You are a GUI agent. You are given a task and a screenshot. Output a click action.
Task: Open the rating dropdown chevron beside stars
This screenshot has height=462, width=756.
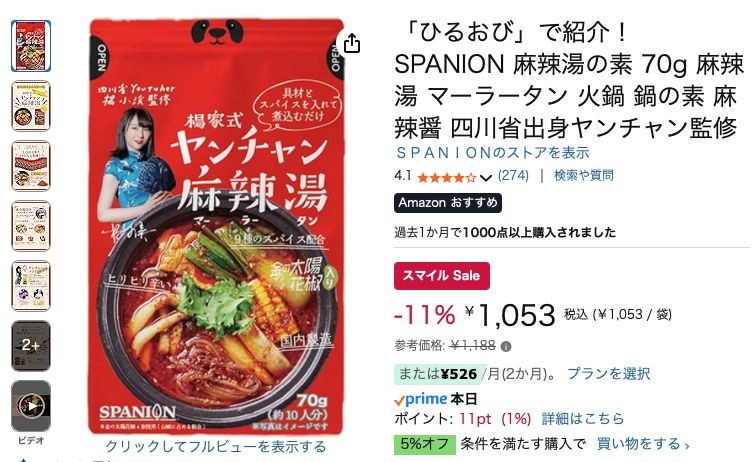pos(486,177)
